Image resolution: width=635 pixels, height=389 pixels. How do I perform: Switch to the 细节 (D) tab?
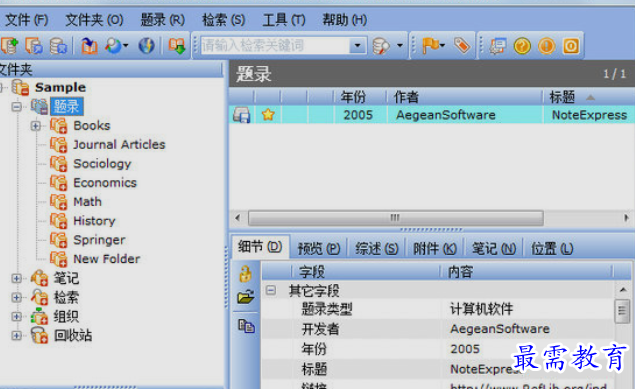point(260,247)
